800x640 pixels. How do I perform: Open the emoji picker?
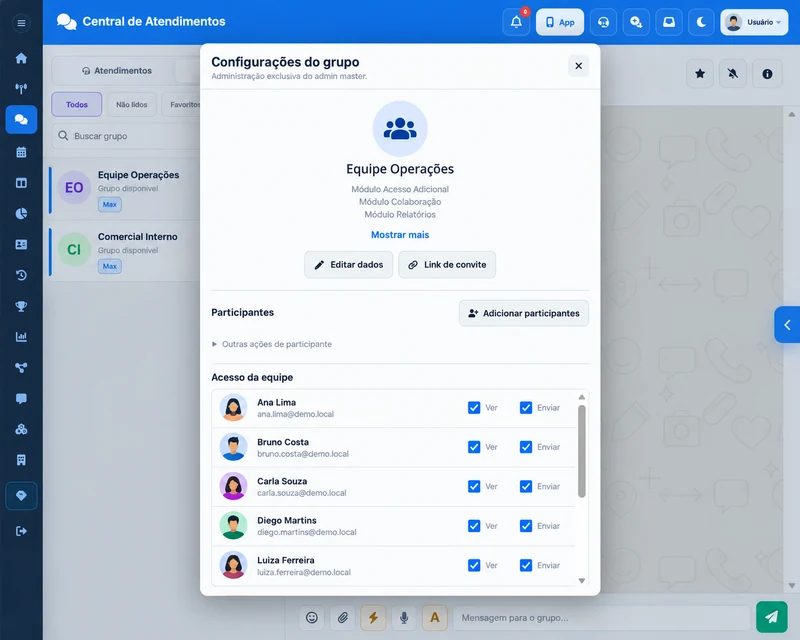coord(312,618)
